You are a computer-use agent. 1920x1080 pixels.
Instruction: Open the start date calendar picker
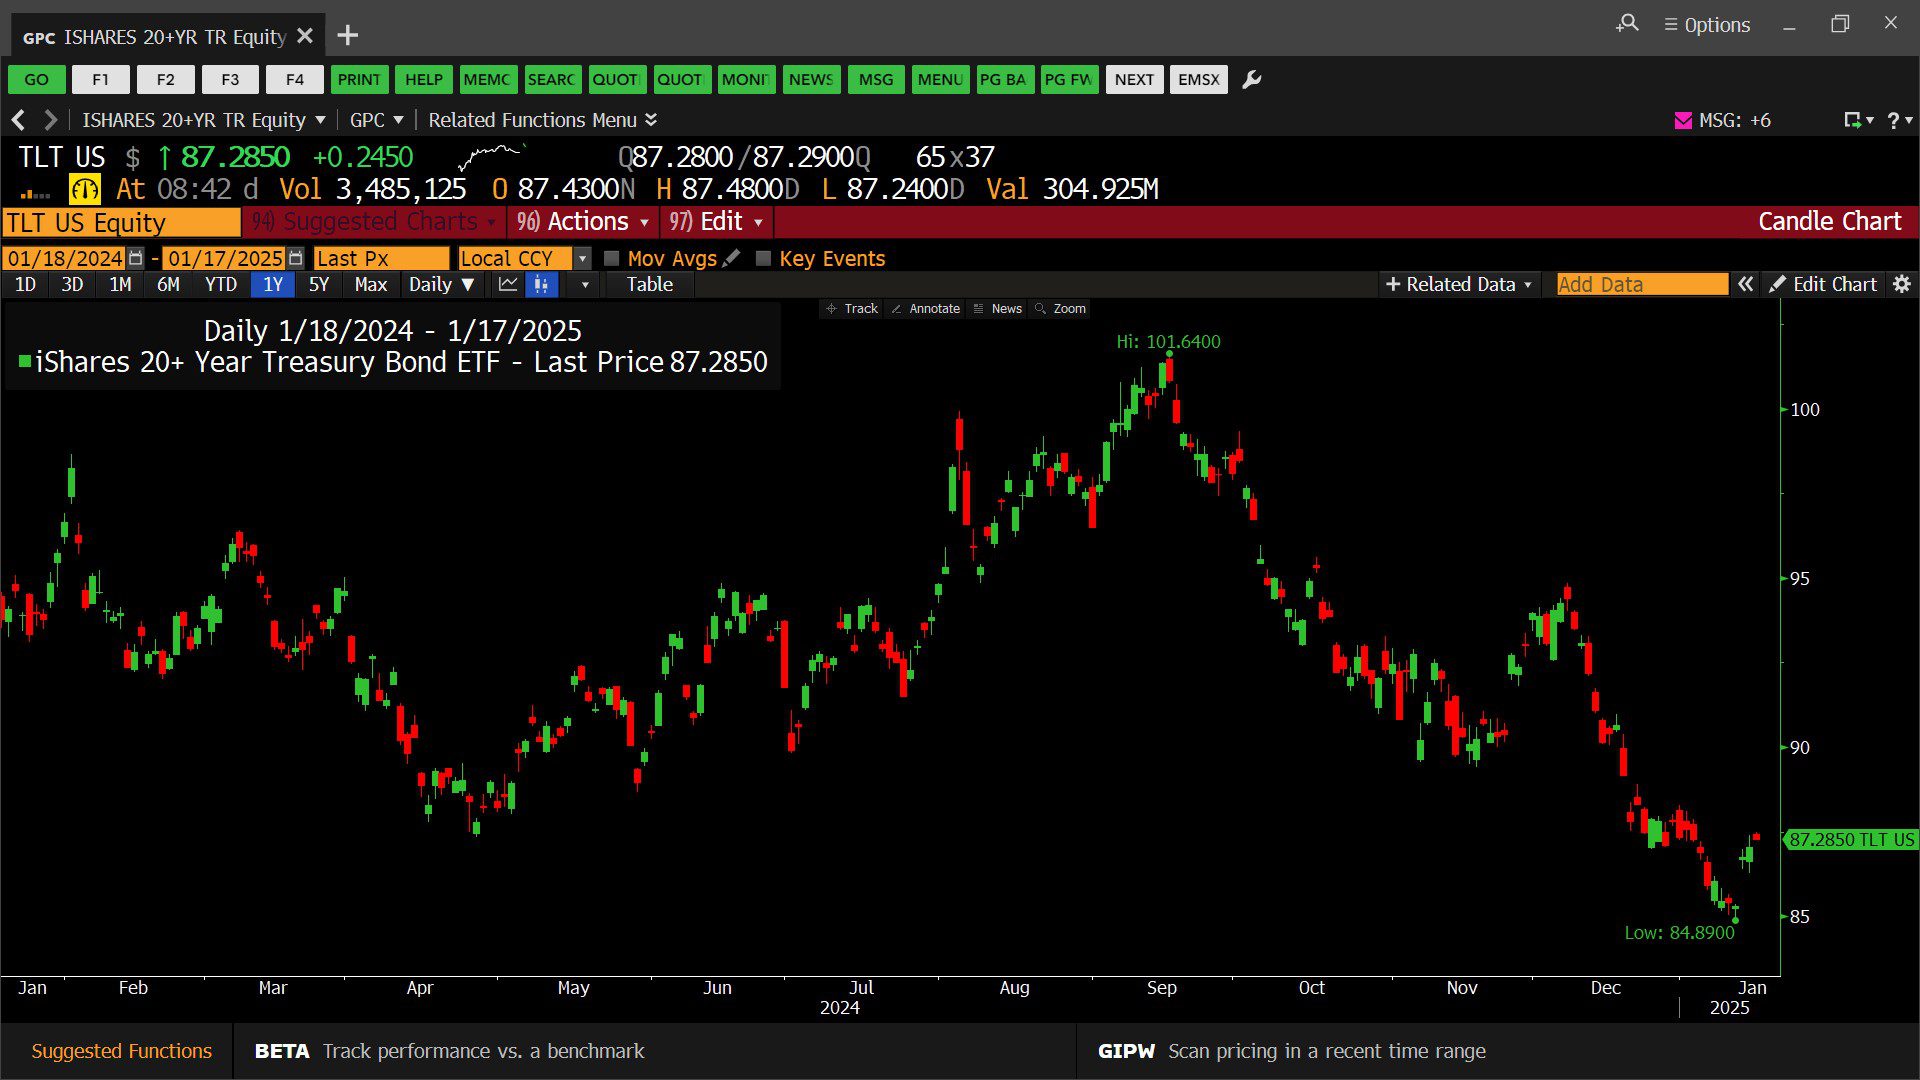(x=136, y=258)
